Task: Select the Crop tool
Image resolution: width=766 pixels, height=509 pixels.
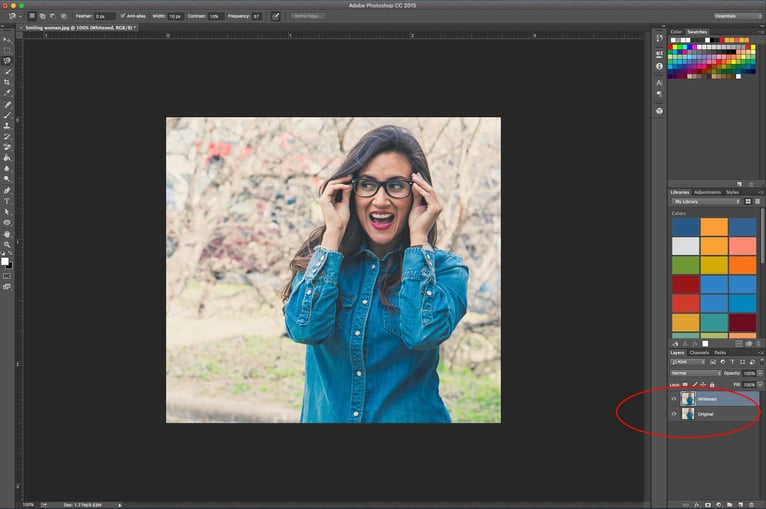Action: pos(7,82)
